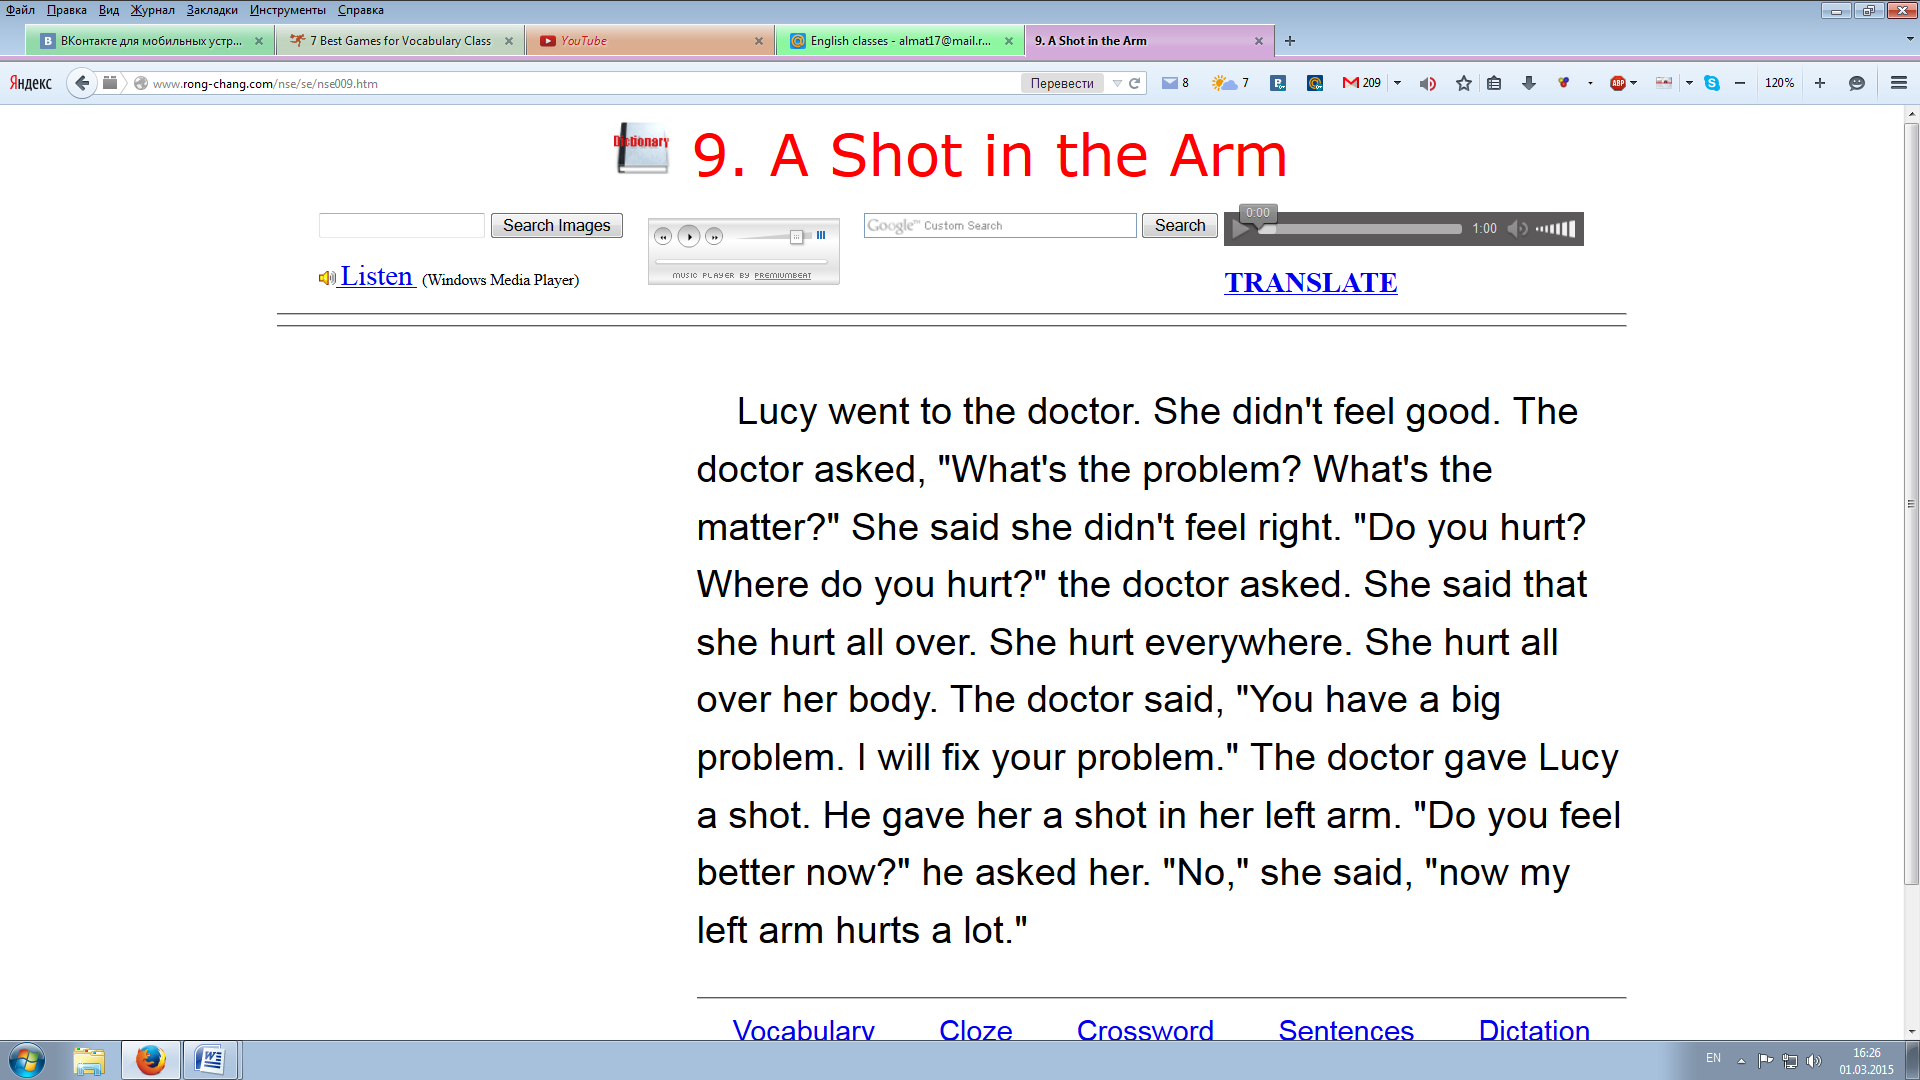Expand the Gmail notifier dropdown arrow
This screenshot has height=1080, width=1920.
1398,83
